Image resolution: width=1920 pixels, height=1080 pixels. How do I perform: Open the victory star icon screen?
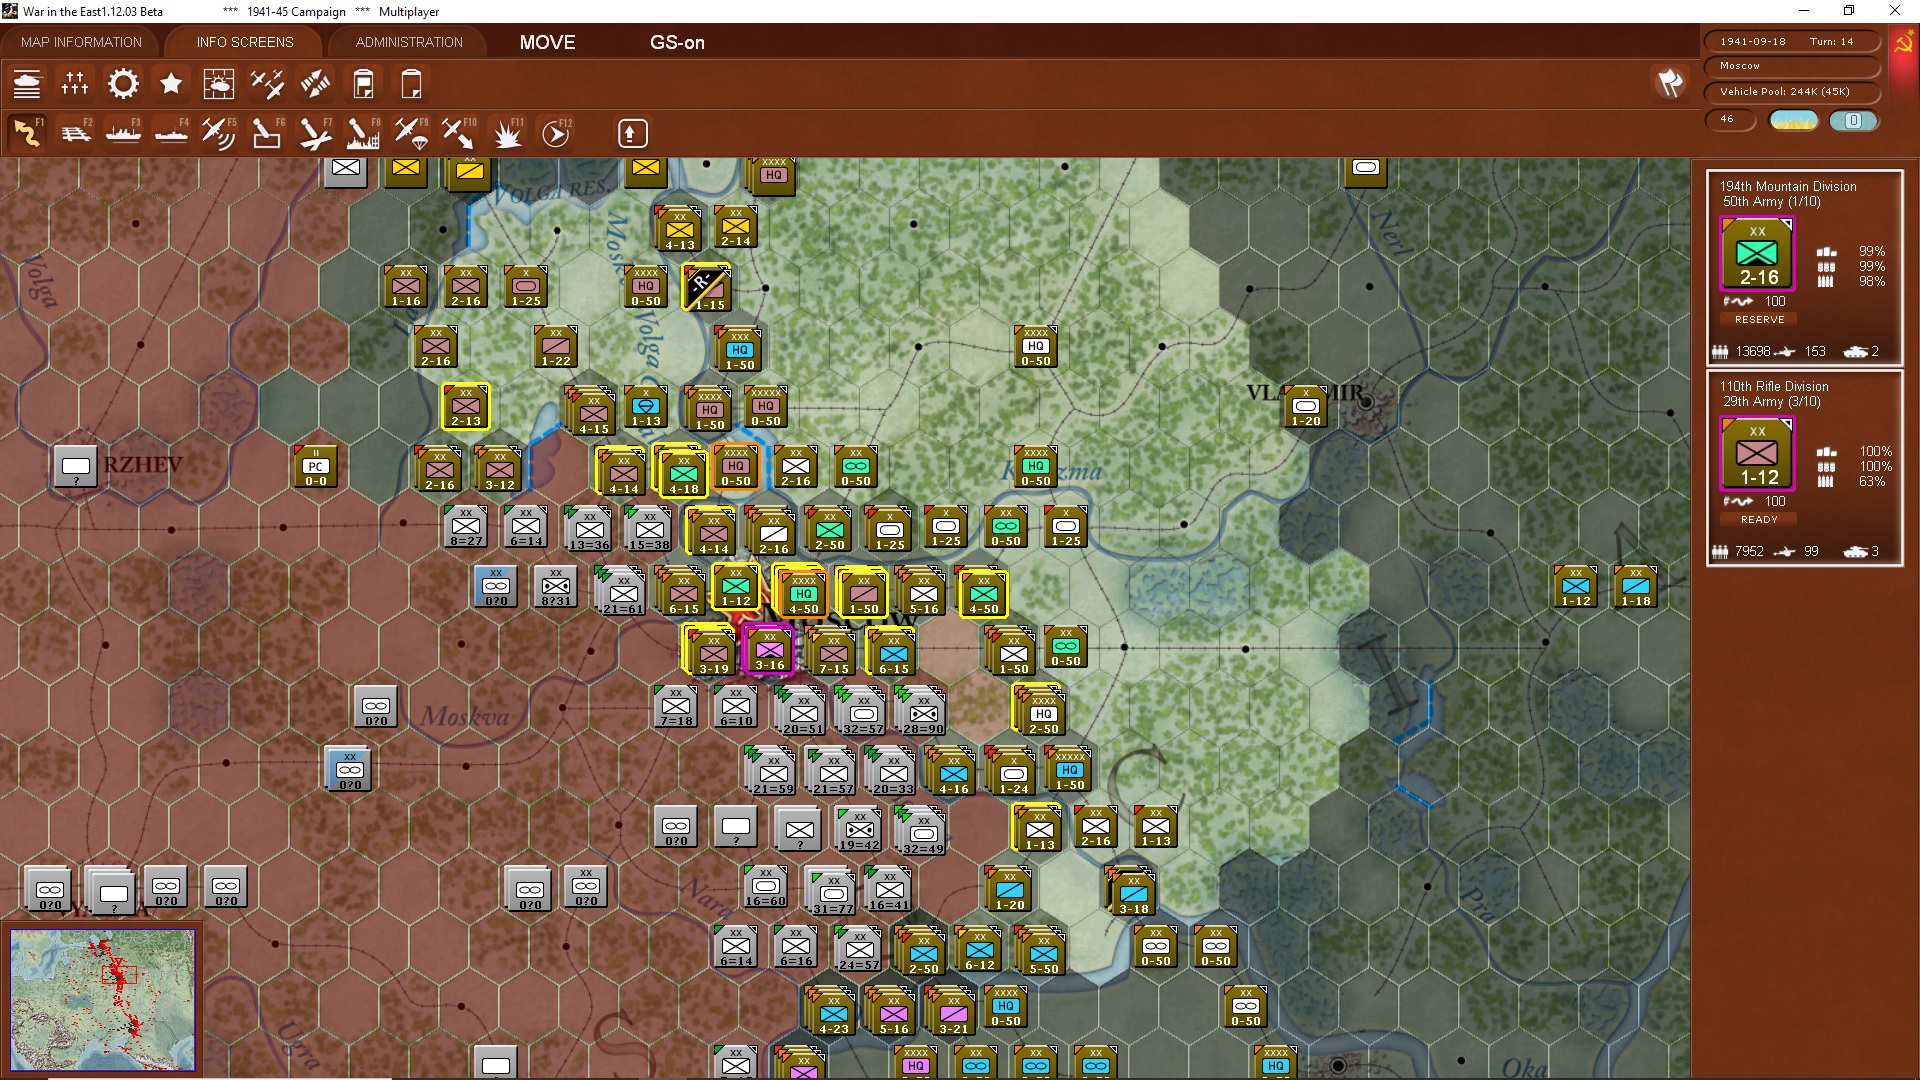[x=171, y=84]
